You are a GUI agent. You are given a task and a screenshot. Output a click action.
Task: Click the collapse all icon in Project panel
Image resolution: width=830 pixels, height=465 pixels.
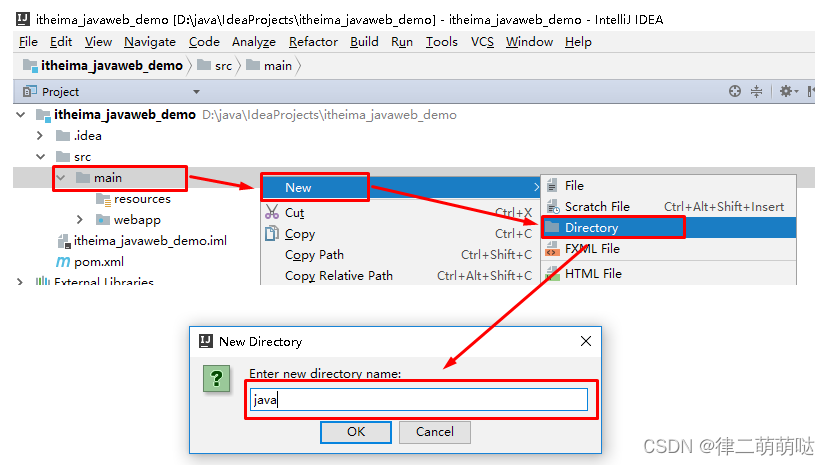point(756,91)
